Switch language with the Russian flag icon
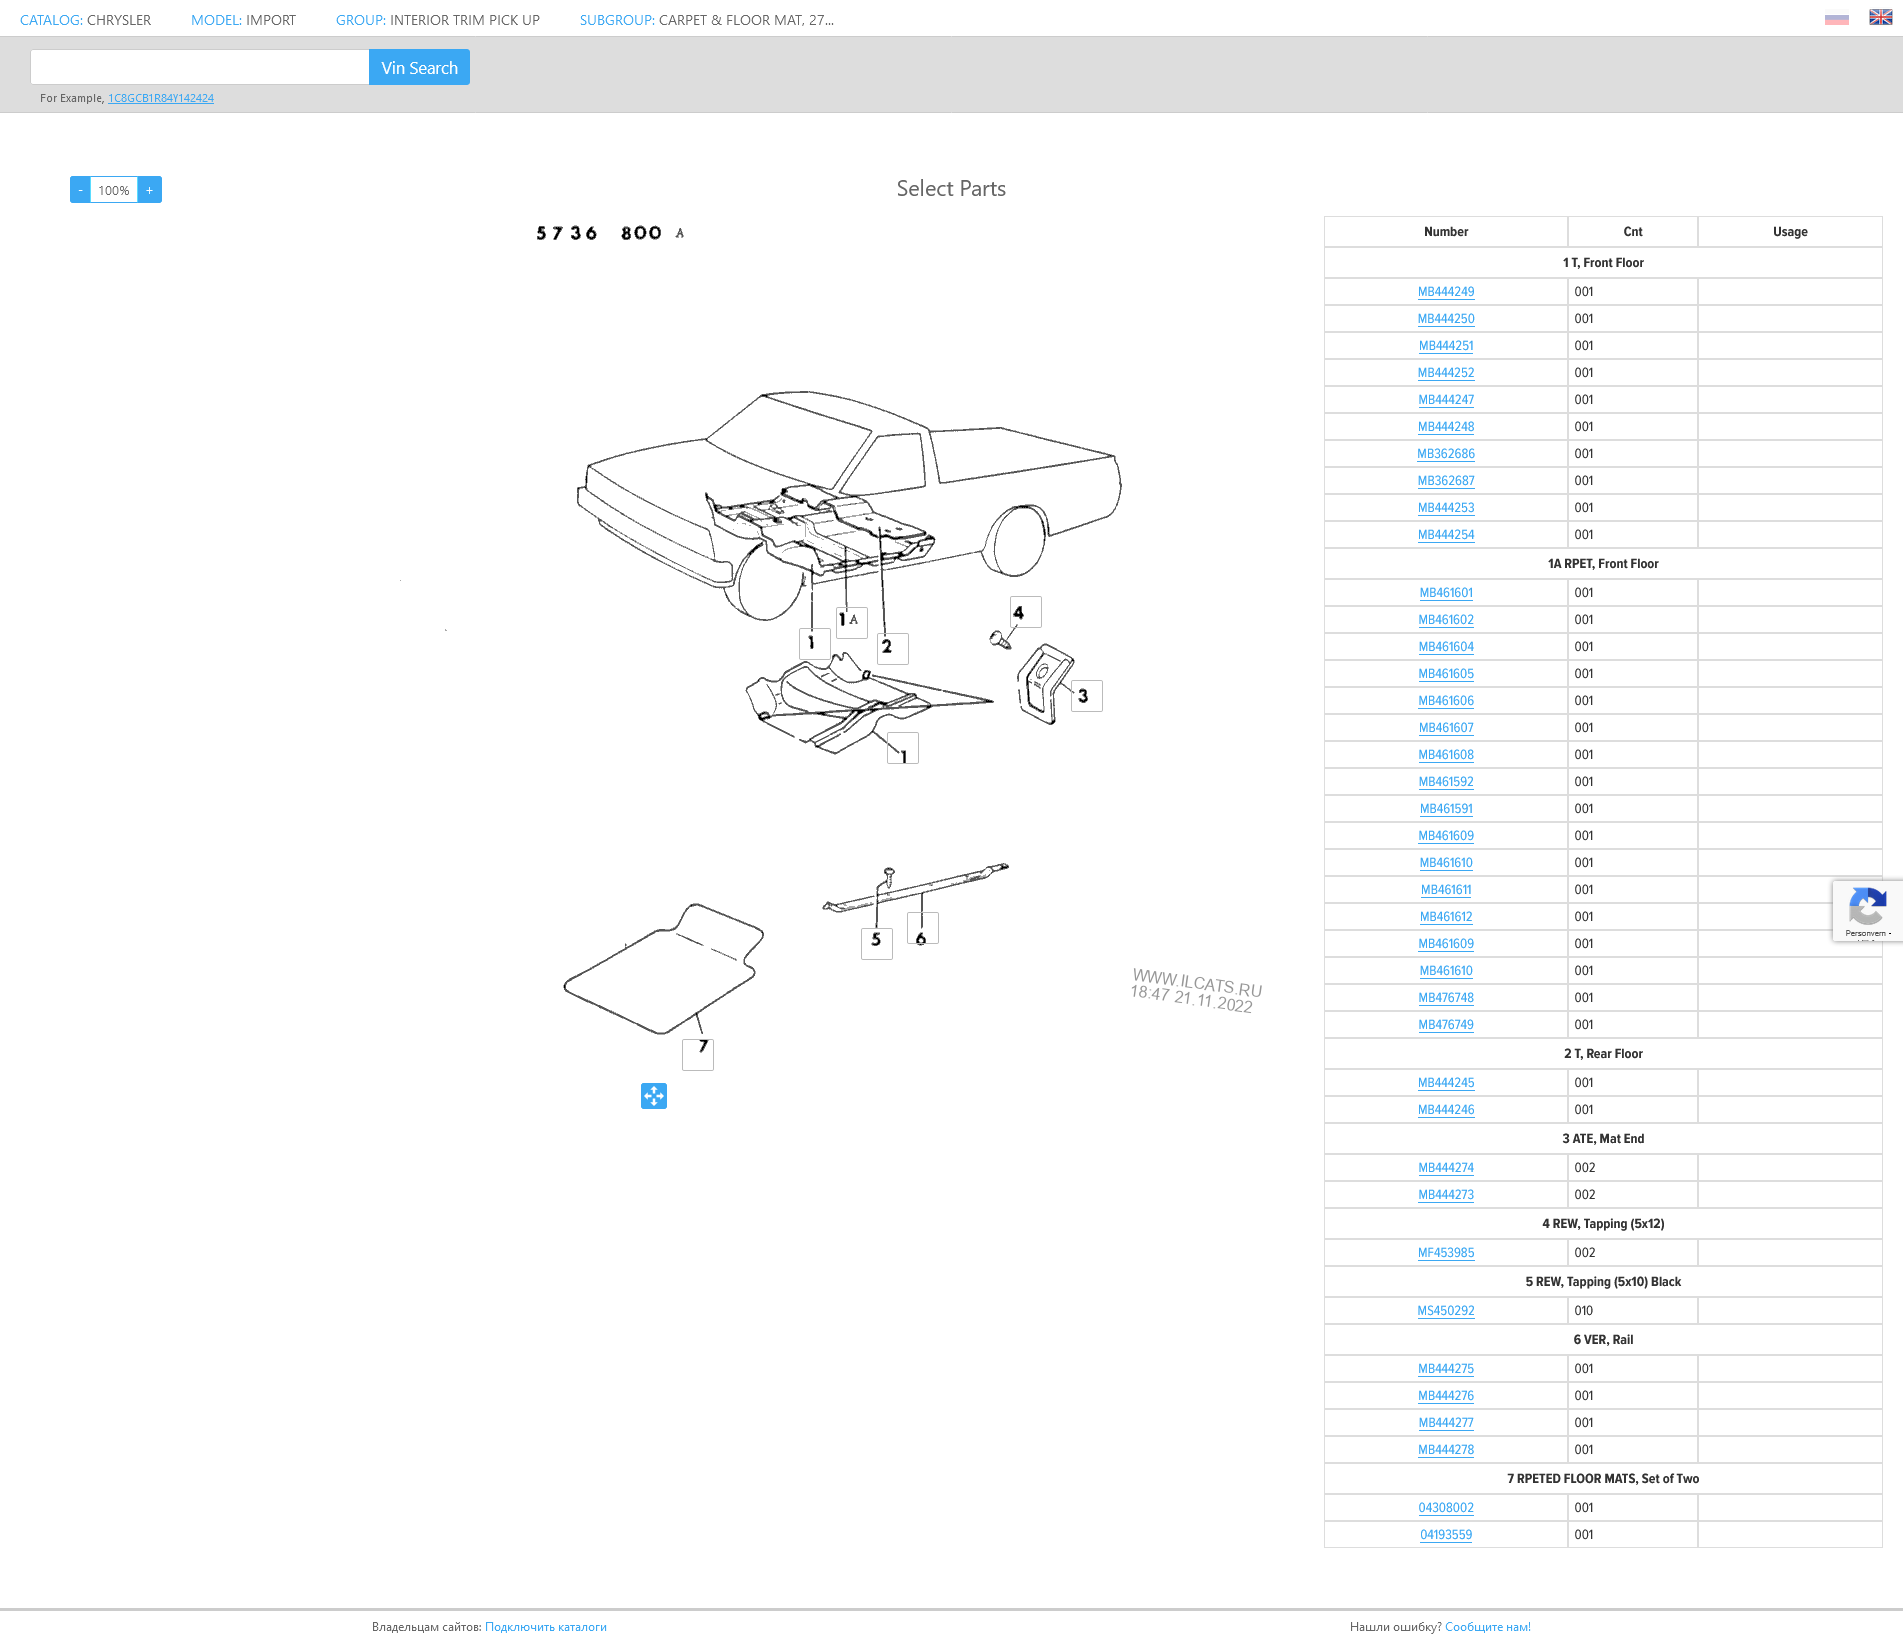This screenshot has height=1644, width=1903. click(x=1836, y=19)
